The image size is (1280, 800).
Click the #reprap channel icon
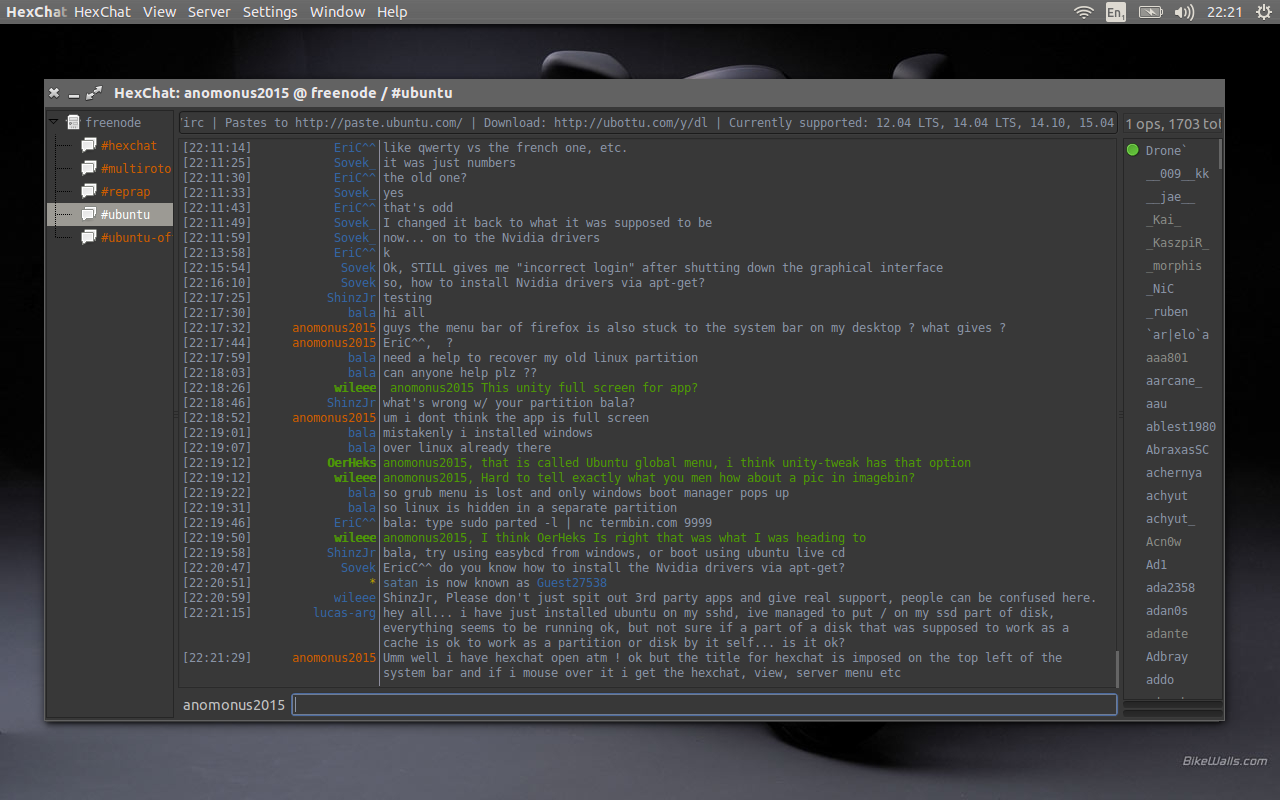(x=88, y=192)
